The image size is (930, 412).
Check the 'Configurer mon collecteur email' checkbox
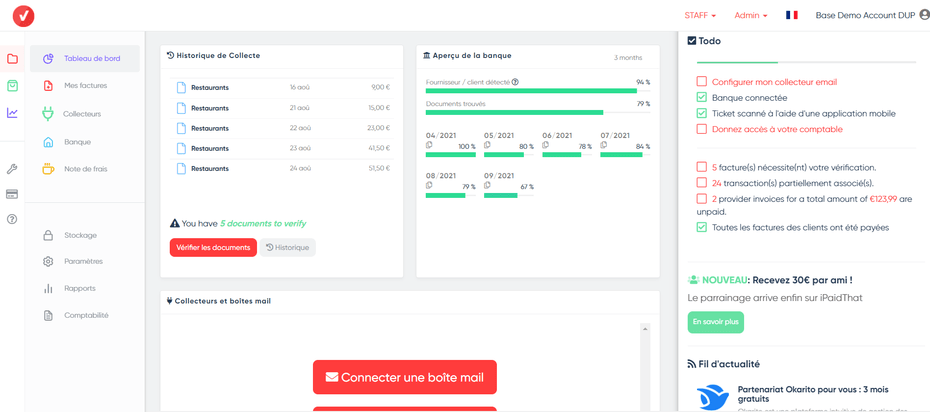point(701,82)
